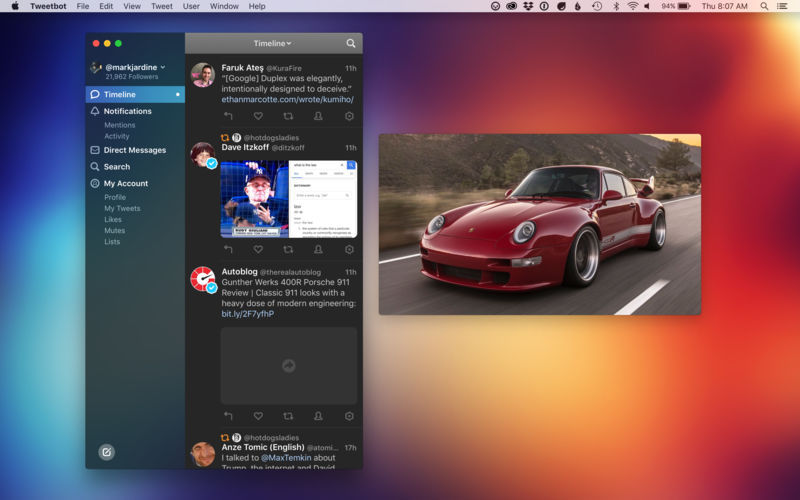This screenshot has width=800, height=500.
Task: Compose a new tweet with the compose button
Action: pos(106,452)
